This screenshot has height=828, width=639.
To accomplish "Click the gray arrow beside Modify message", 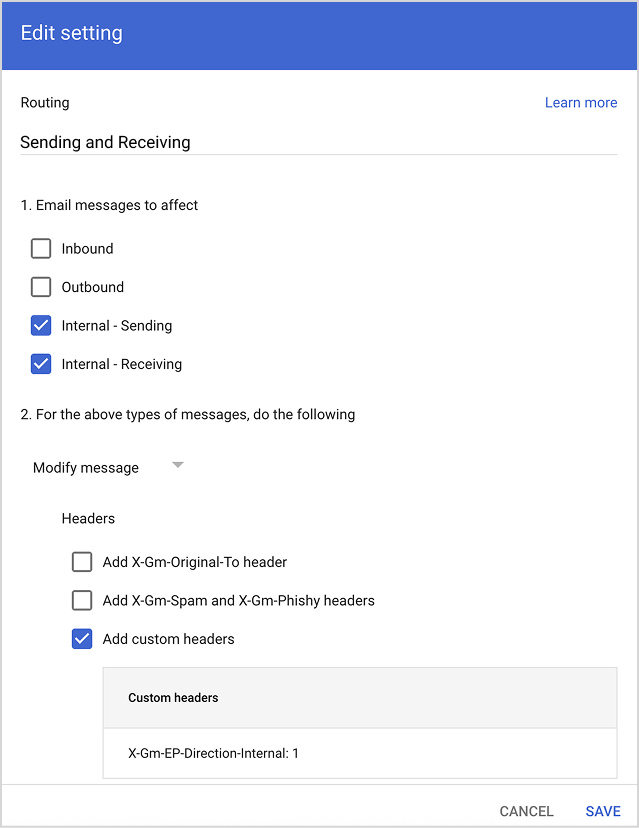I will (177, 465).
